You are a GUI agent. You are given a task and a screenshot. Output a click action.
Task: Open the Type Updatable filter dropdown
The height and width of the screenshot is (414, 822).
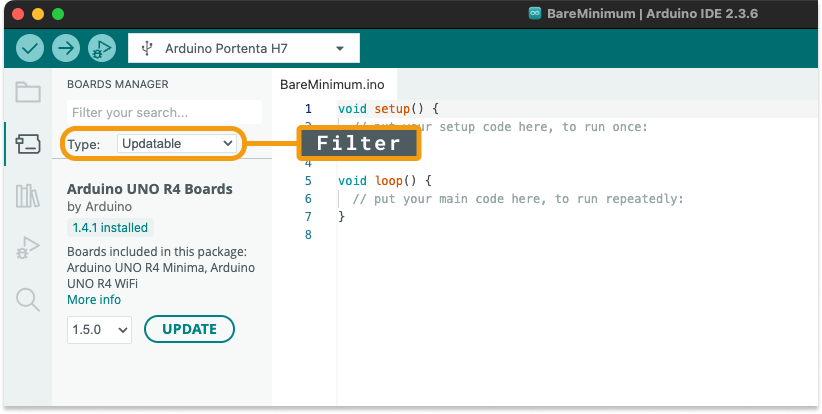tap(177, 144)
